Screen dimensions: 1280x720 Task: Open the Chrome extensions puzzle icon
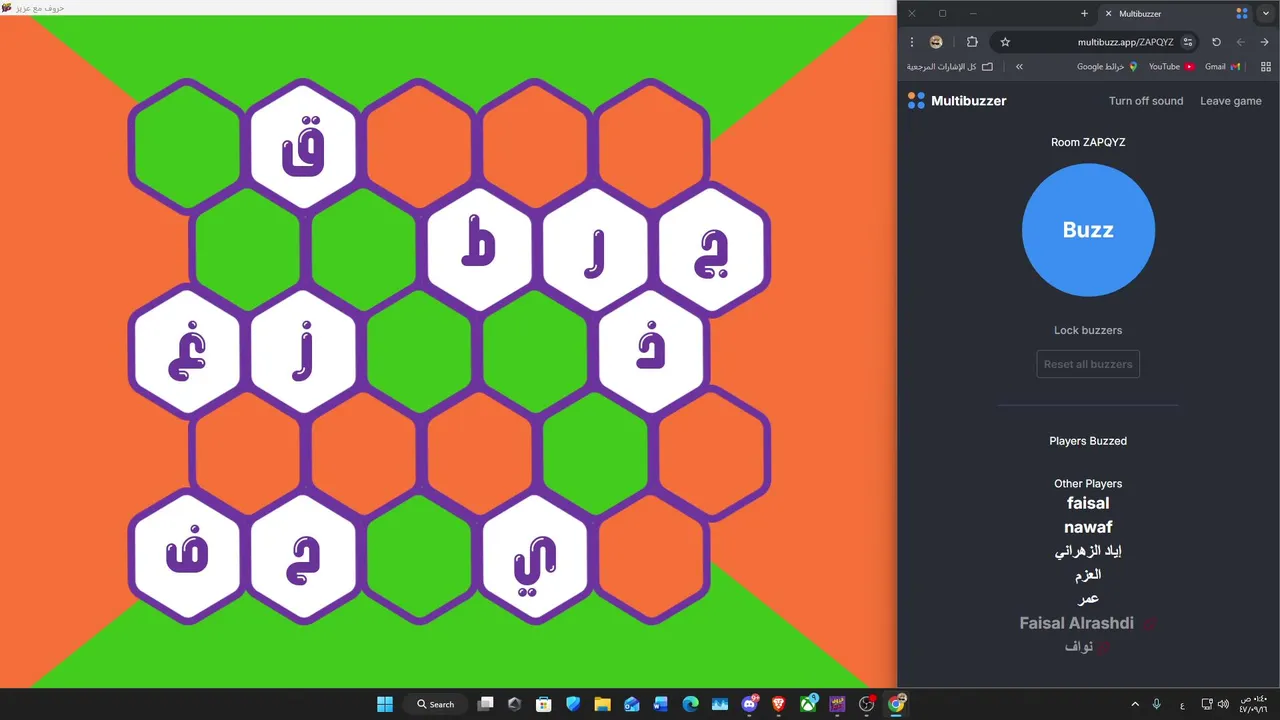pyautogui.click(x=972, y=42)
